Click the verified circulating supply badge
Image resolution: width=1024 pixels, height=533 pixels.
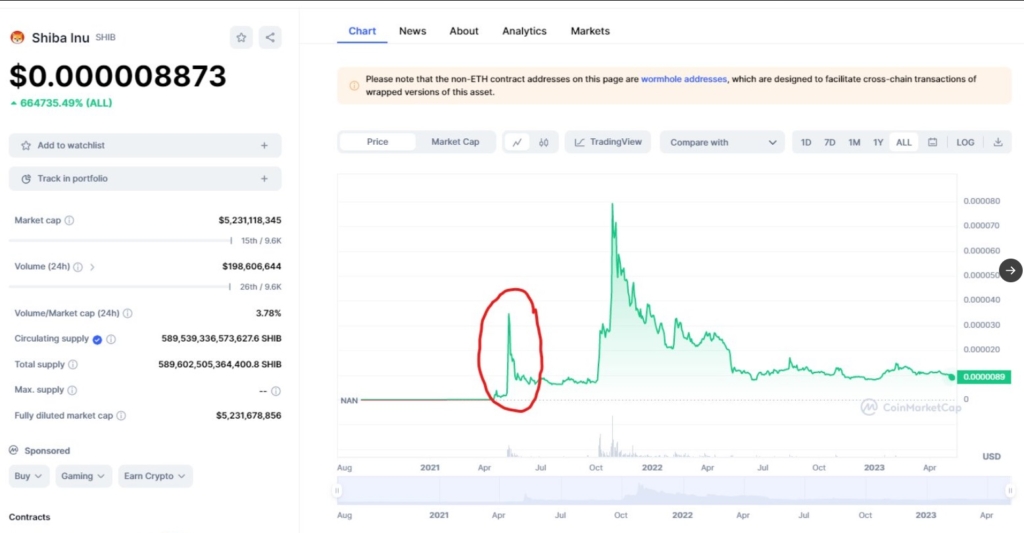(x=97, y=339)
